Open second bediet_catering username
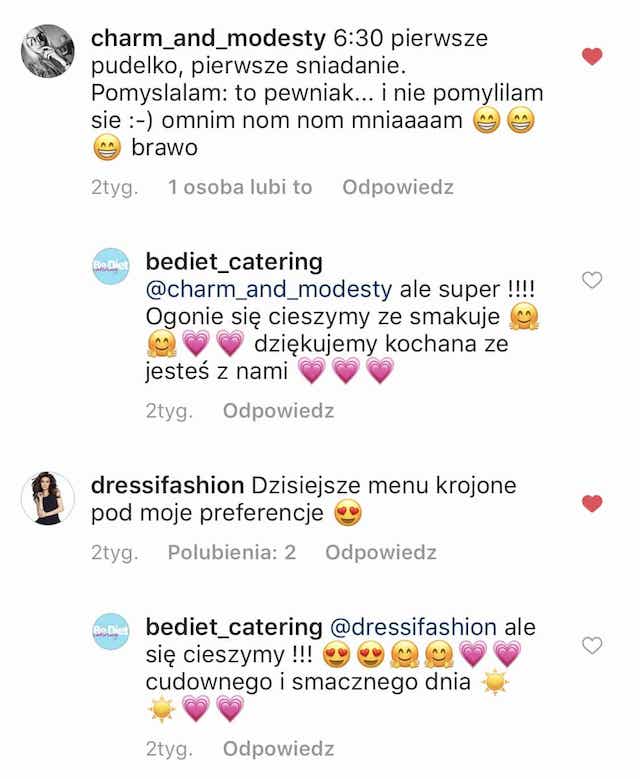This screenshot has width=640, height=779. (234, 627)
